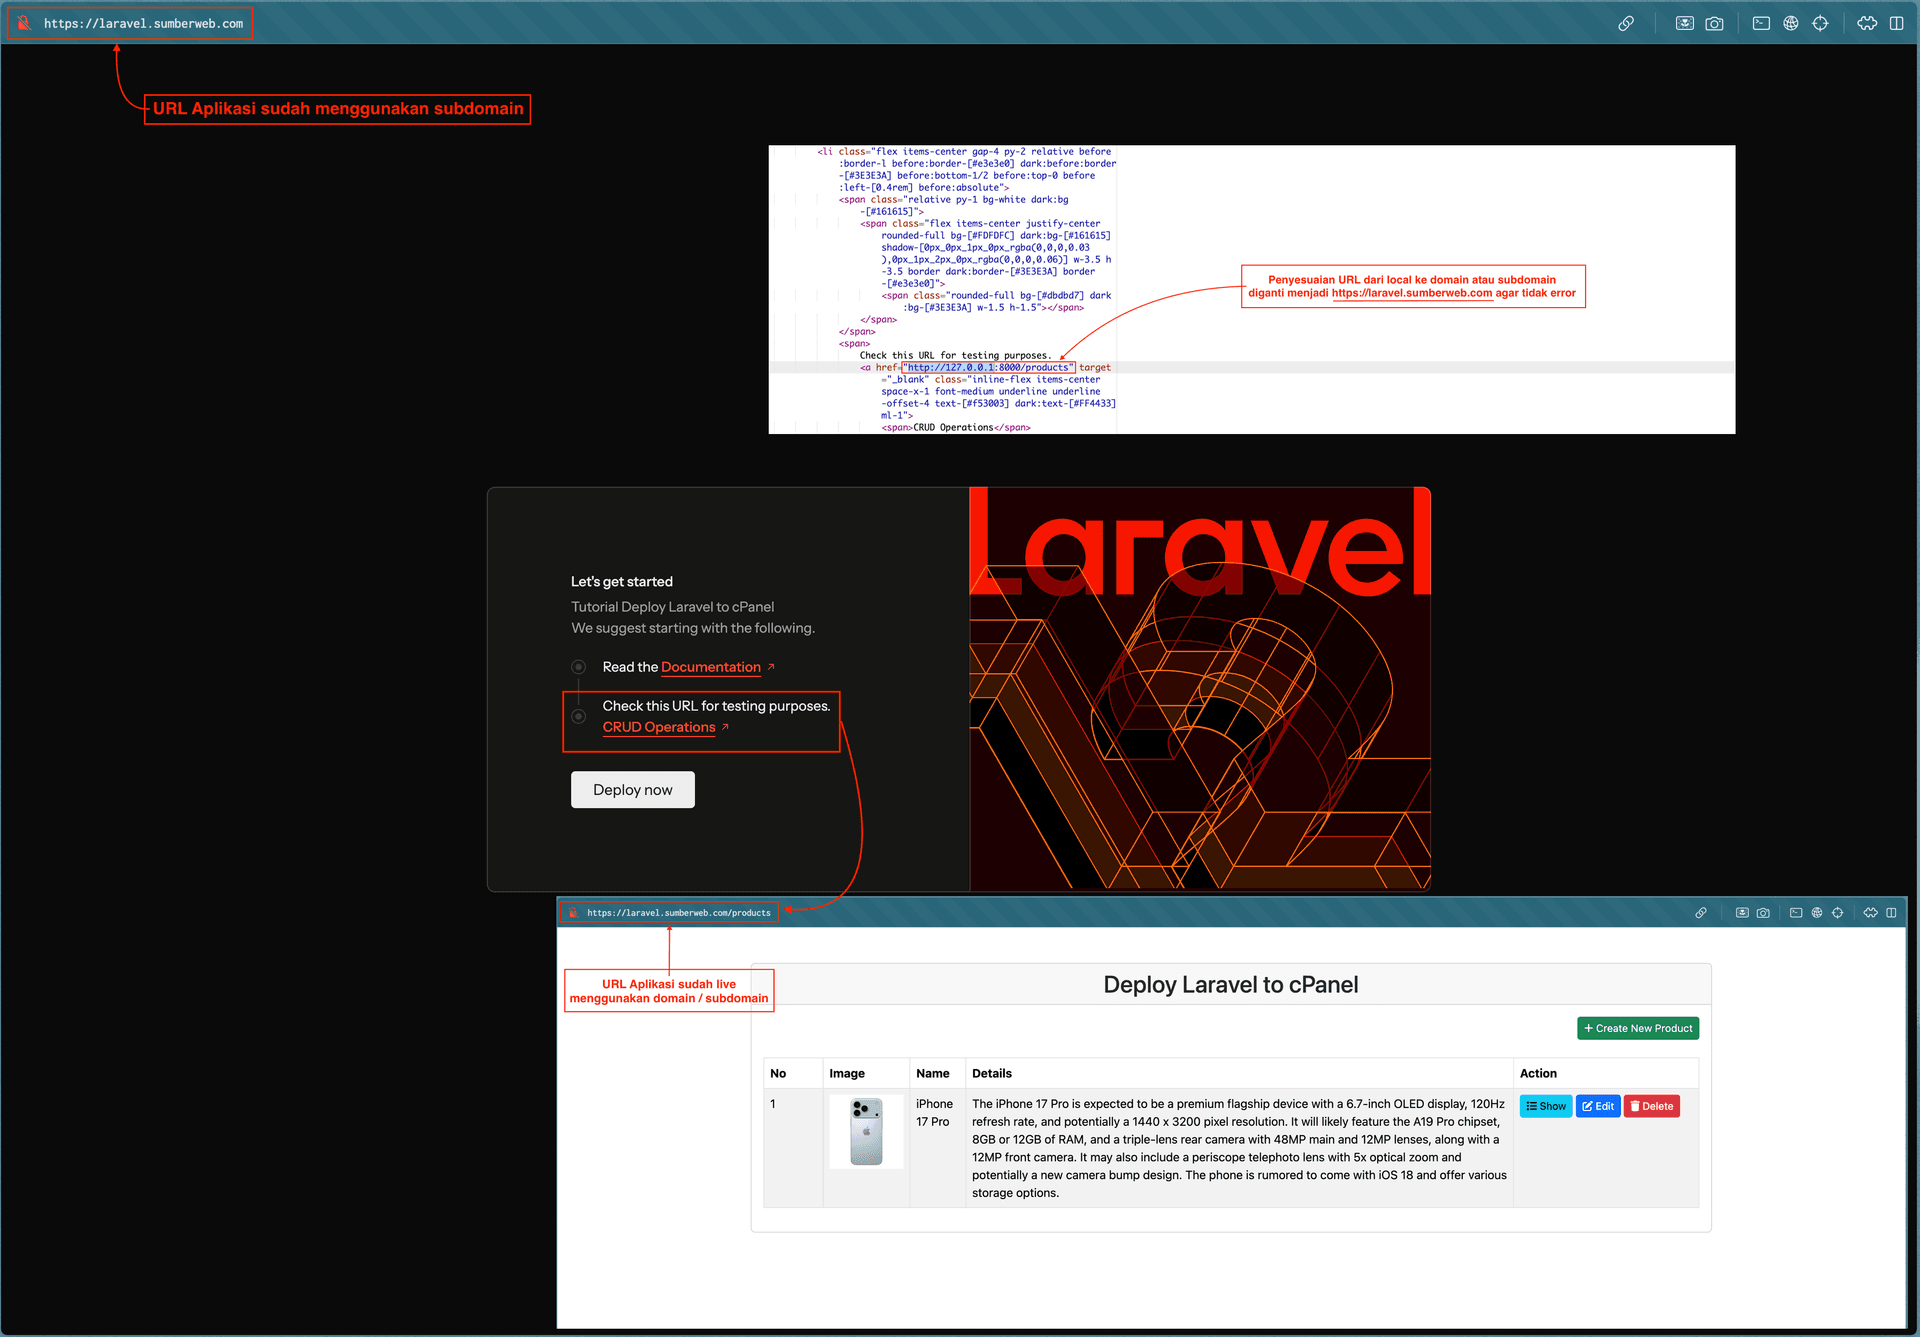
Task: Open the CRUD Operations link
Action: point(658,727)
